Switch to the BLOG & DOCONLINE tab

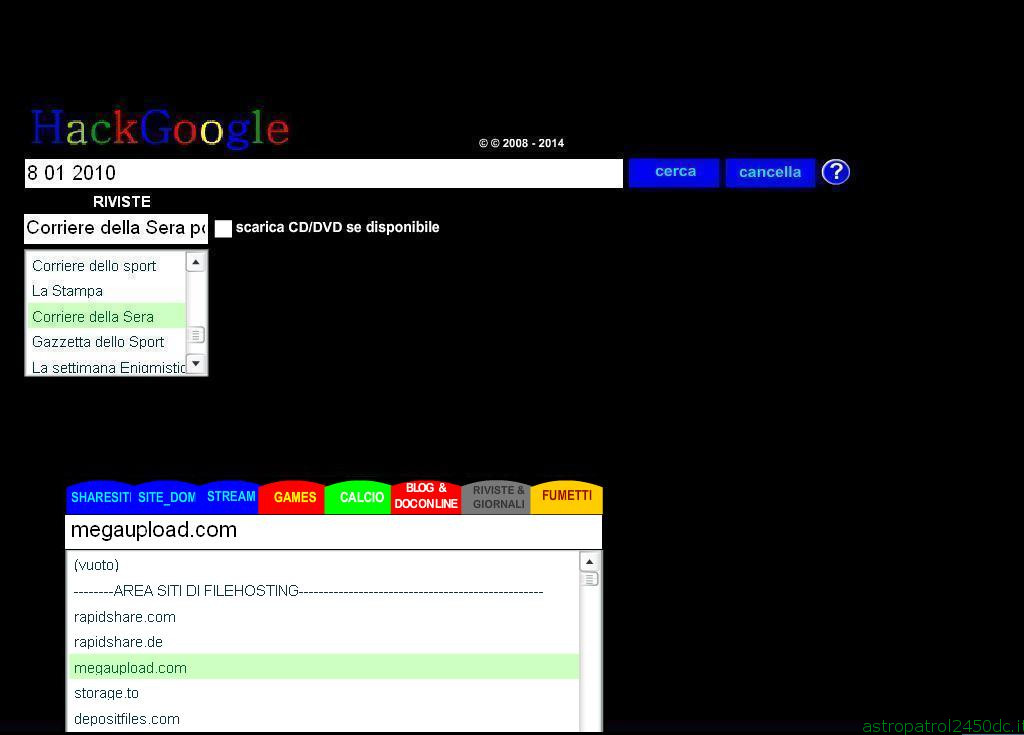(426, 497)
